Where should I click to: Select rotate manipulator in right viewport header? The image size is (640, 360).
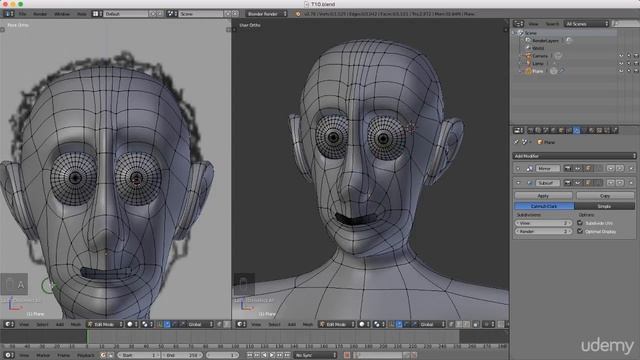click(407, 324)
